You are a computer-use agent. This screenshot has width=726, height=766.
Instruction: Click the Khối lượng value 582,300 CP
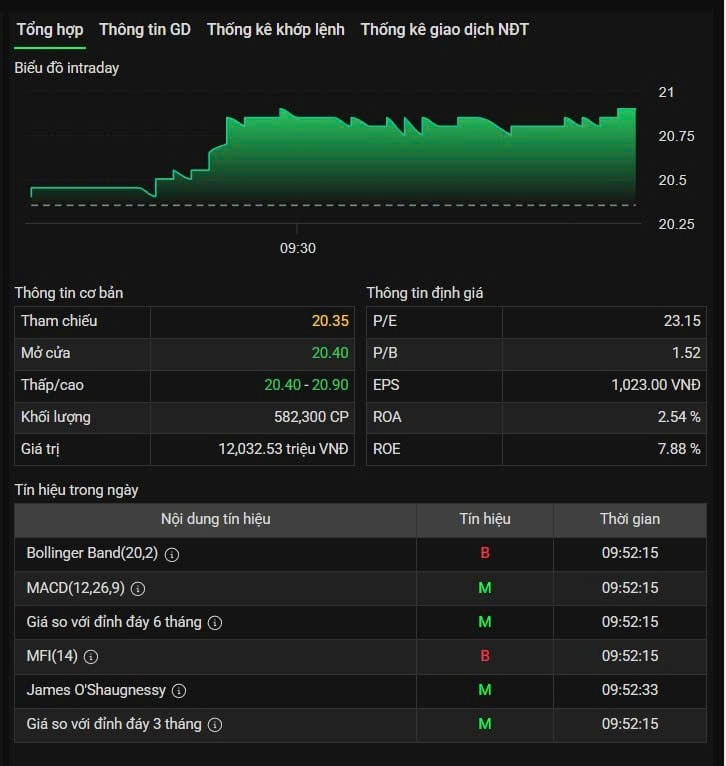coord(311,417)
